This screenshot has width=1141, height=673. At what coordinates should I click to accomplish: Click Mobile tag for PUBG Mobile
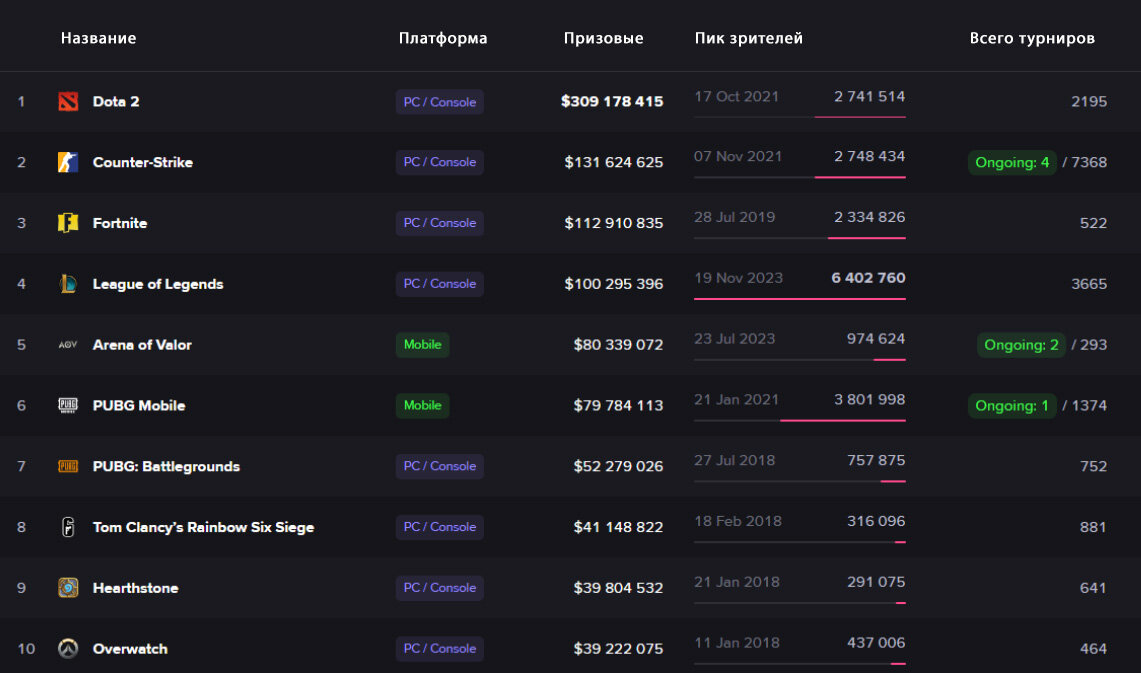pos(423,405)
